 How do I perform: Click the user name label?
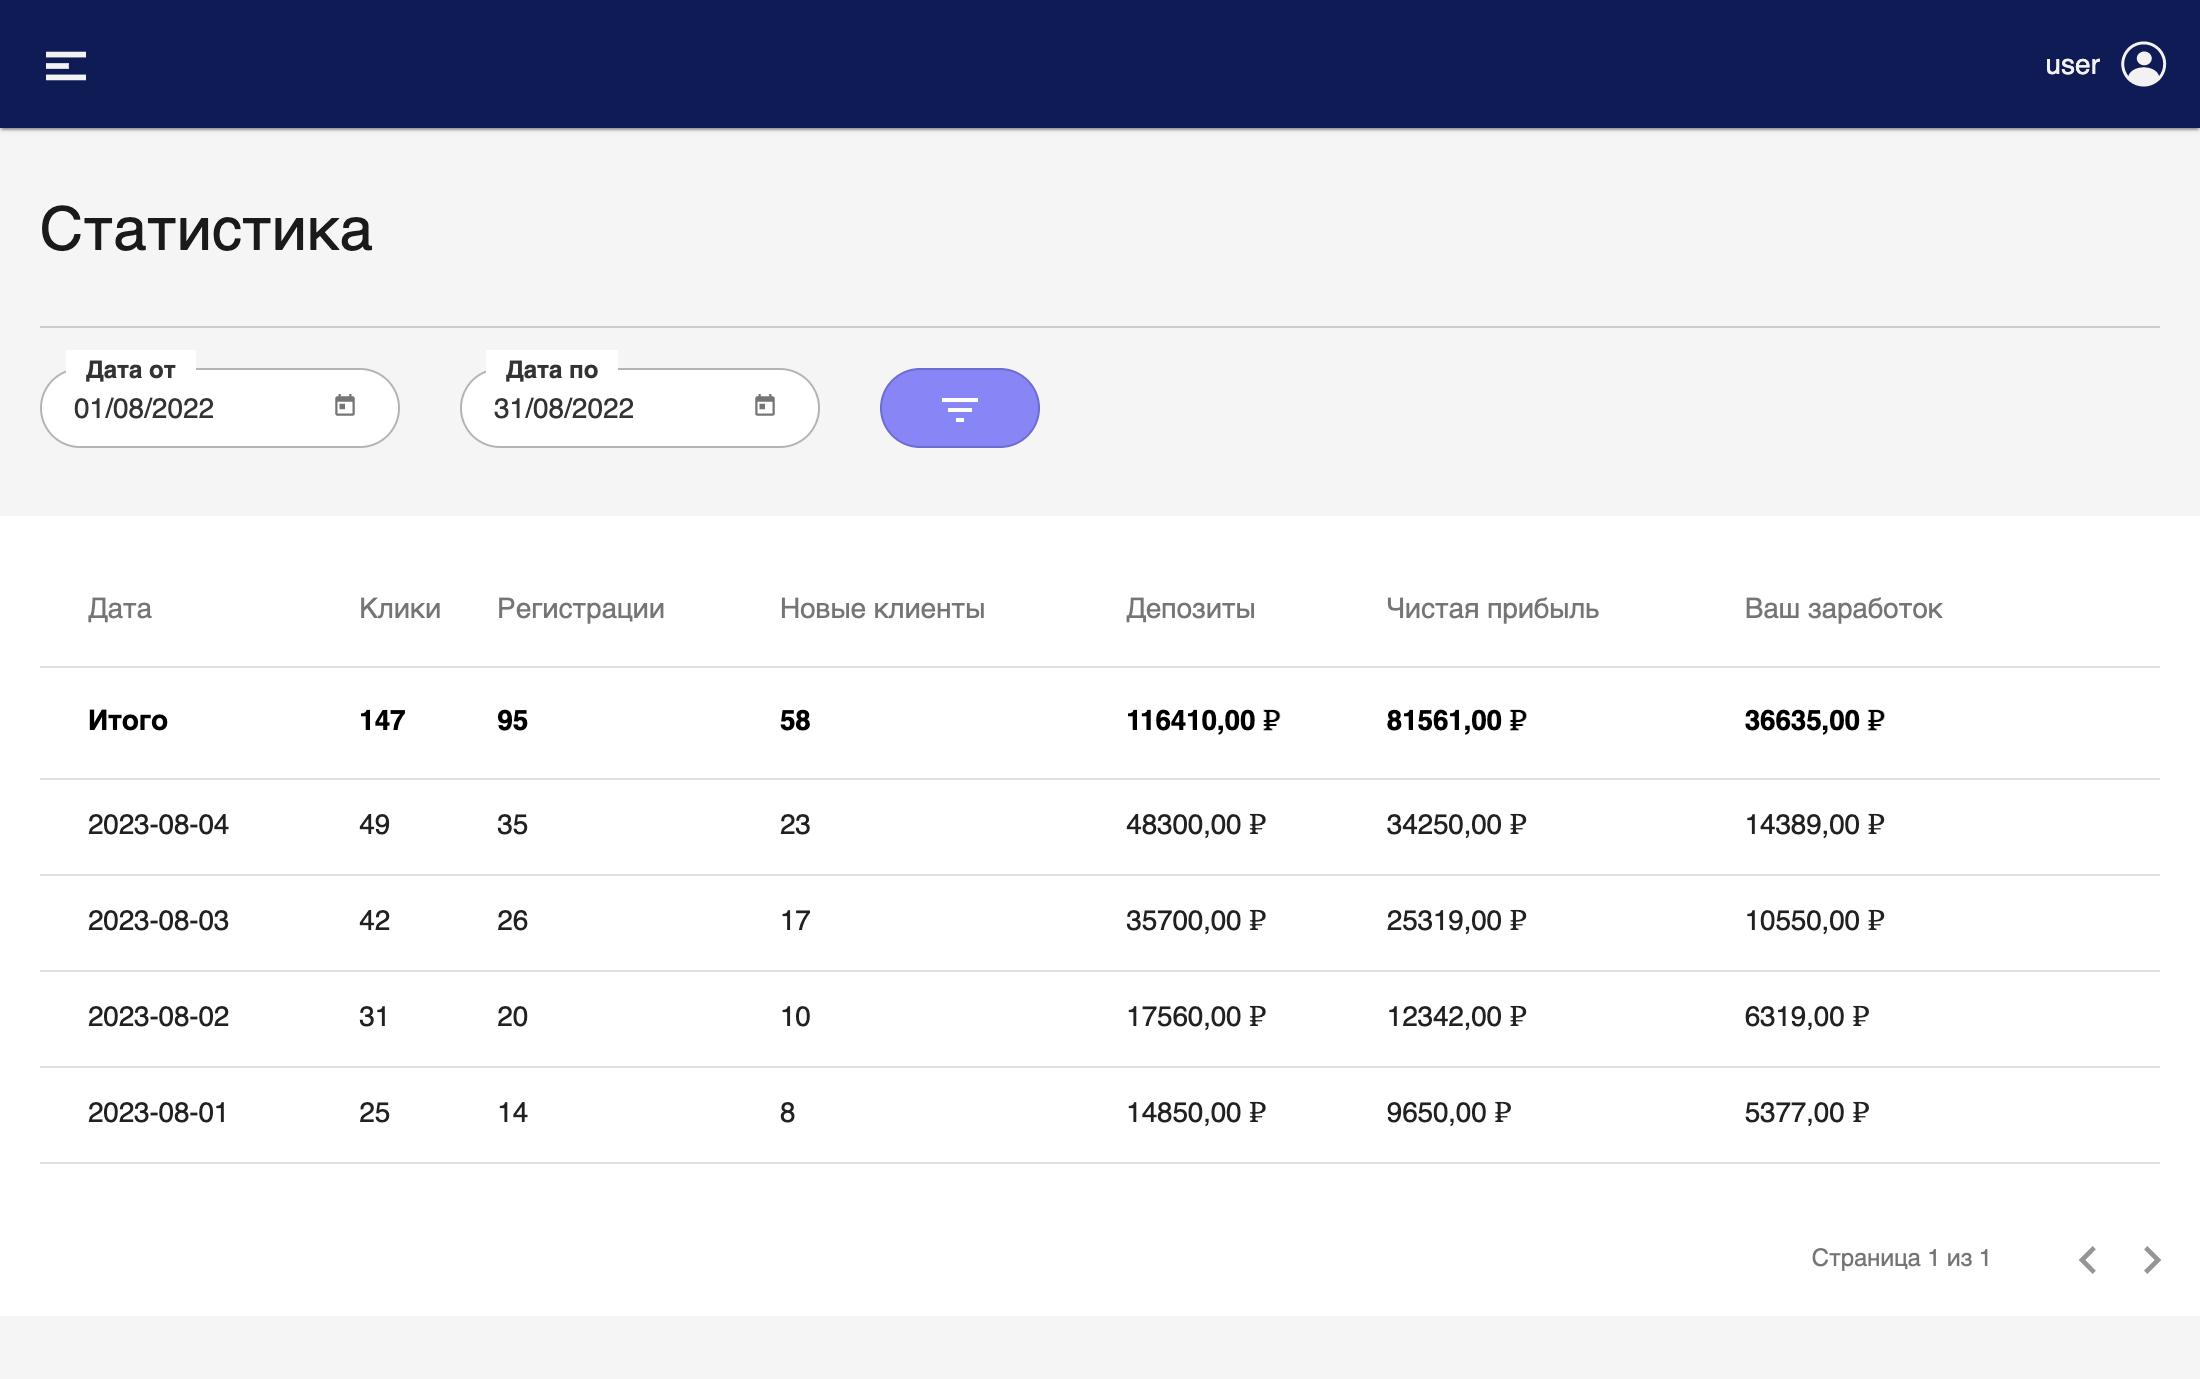pyautogui.click(x=2072, y=66)
